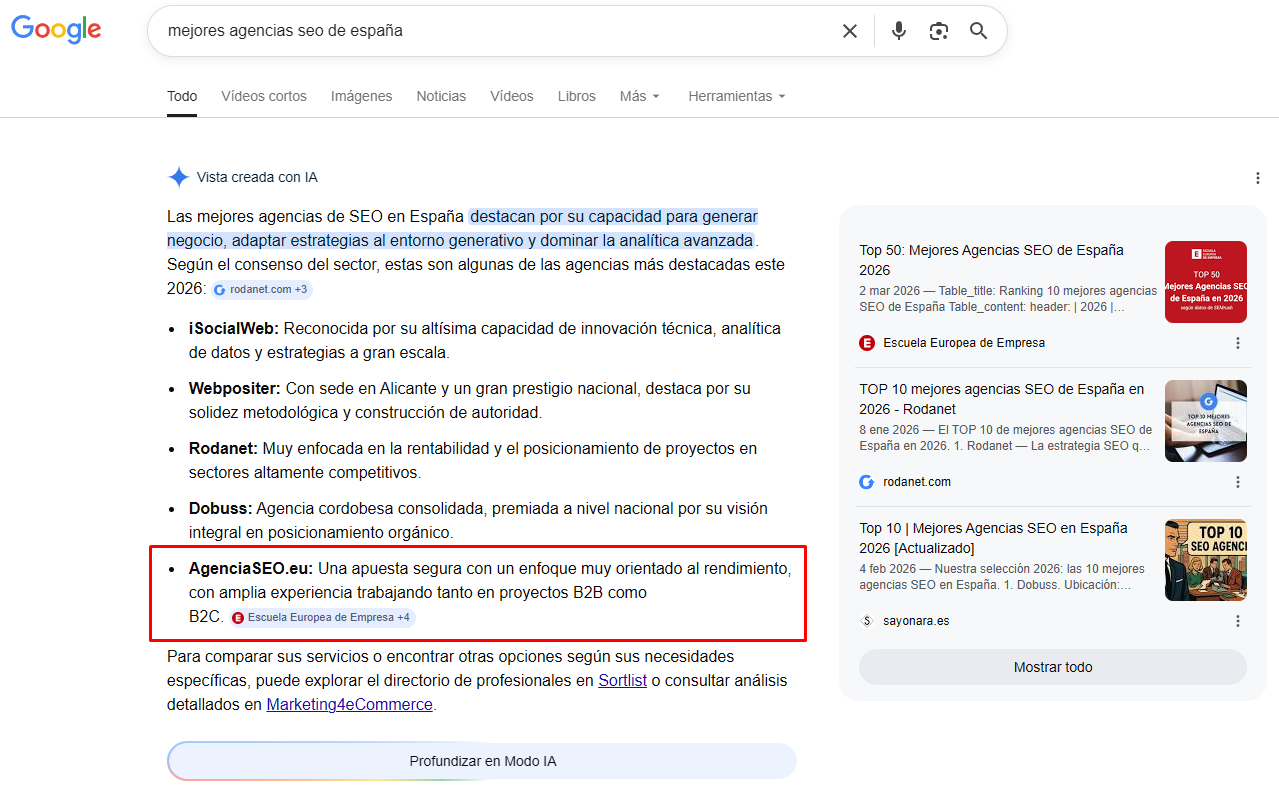
Task: Open Escuela Europea de Empresa +4 source chip
Action: coord(322,618)
